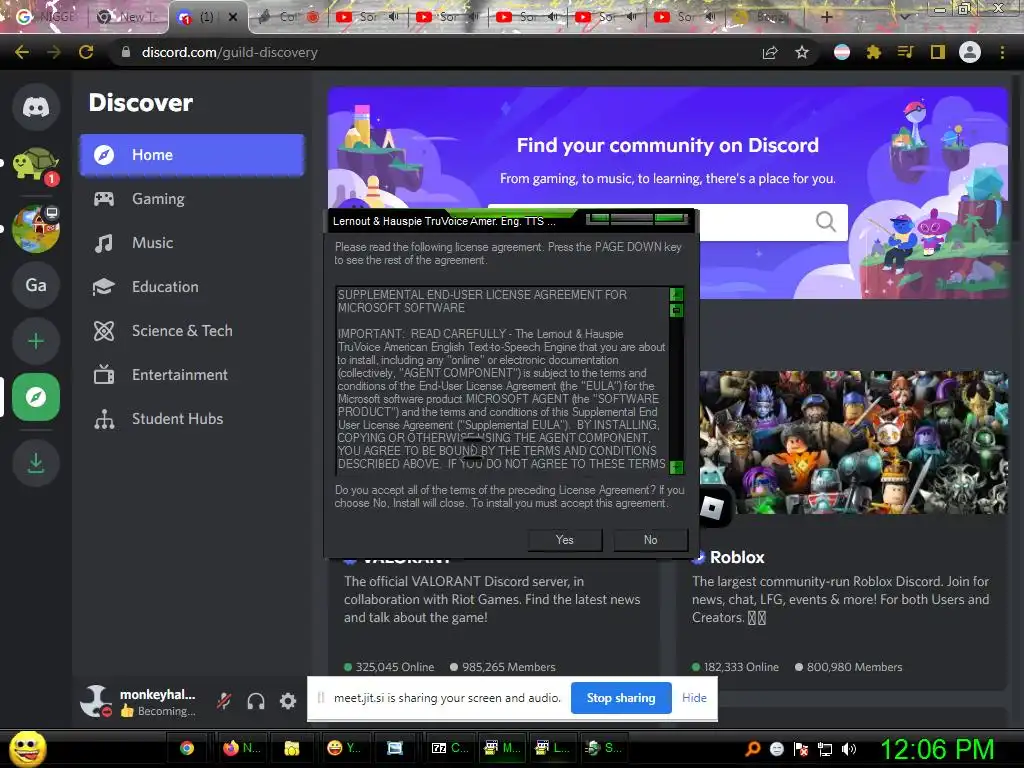Image resolution: width=1024 pixels, height=768 pixels.
Task: Reload the page with the refresh icon
Action: point(86,52)
